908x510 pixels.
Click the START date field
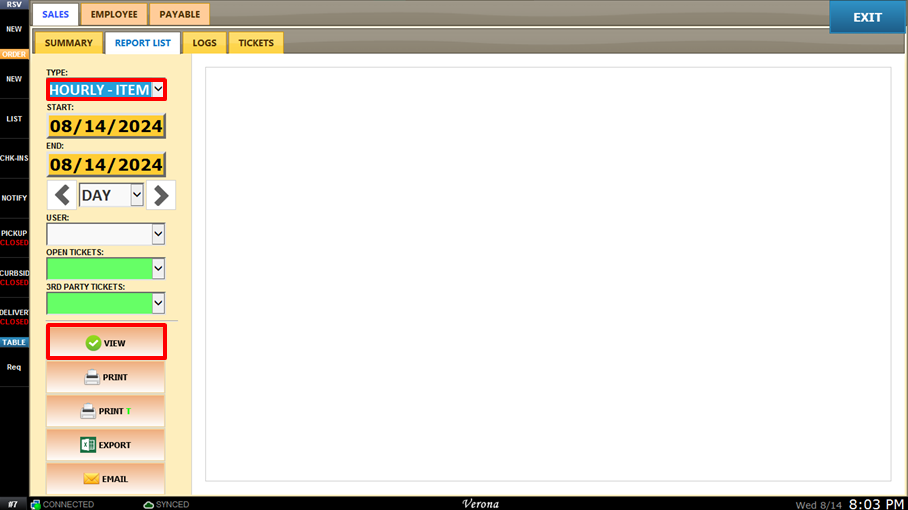coord(106,126)
